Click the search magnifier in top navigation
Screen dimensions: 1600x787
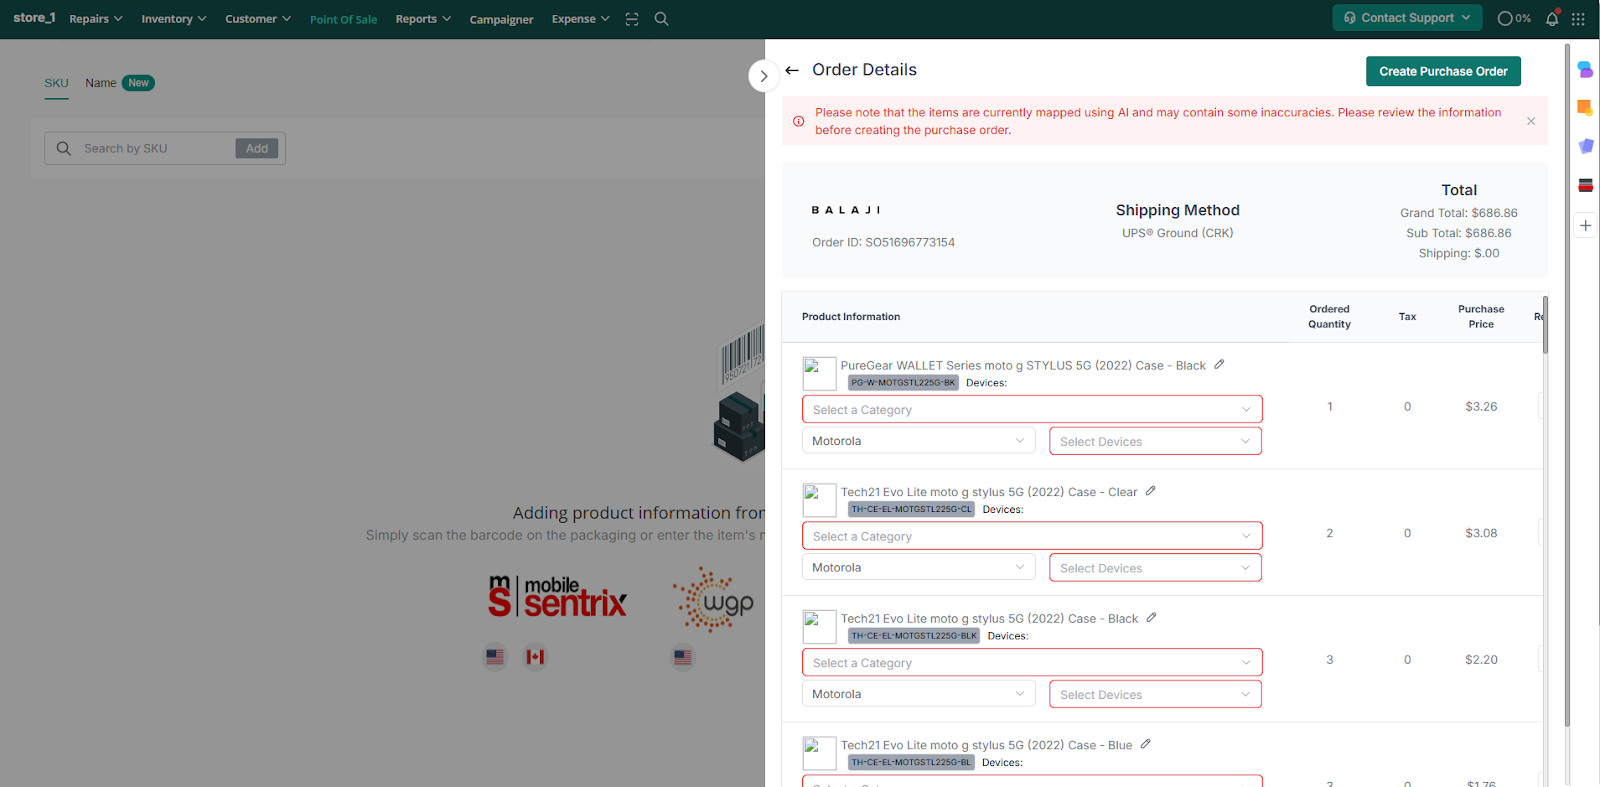point(661,19)
